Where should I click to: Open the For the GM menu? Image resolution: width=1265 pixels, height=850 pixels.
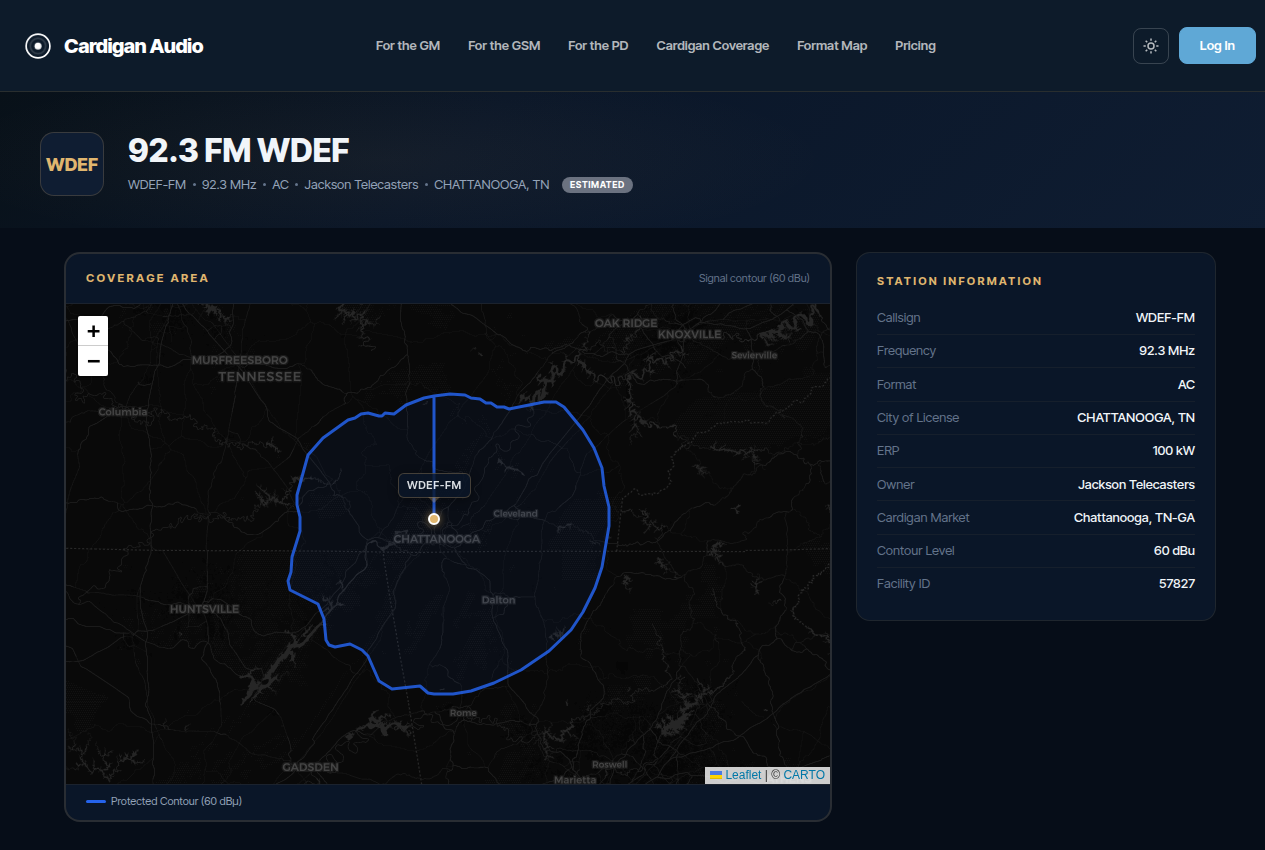[408, 46]
